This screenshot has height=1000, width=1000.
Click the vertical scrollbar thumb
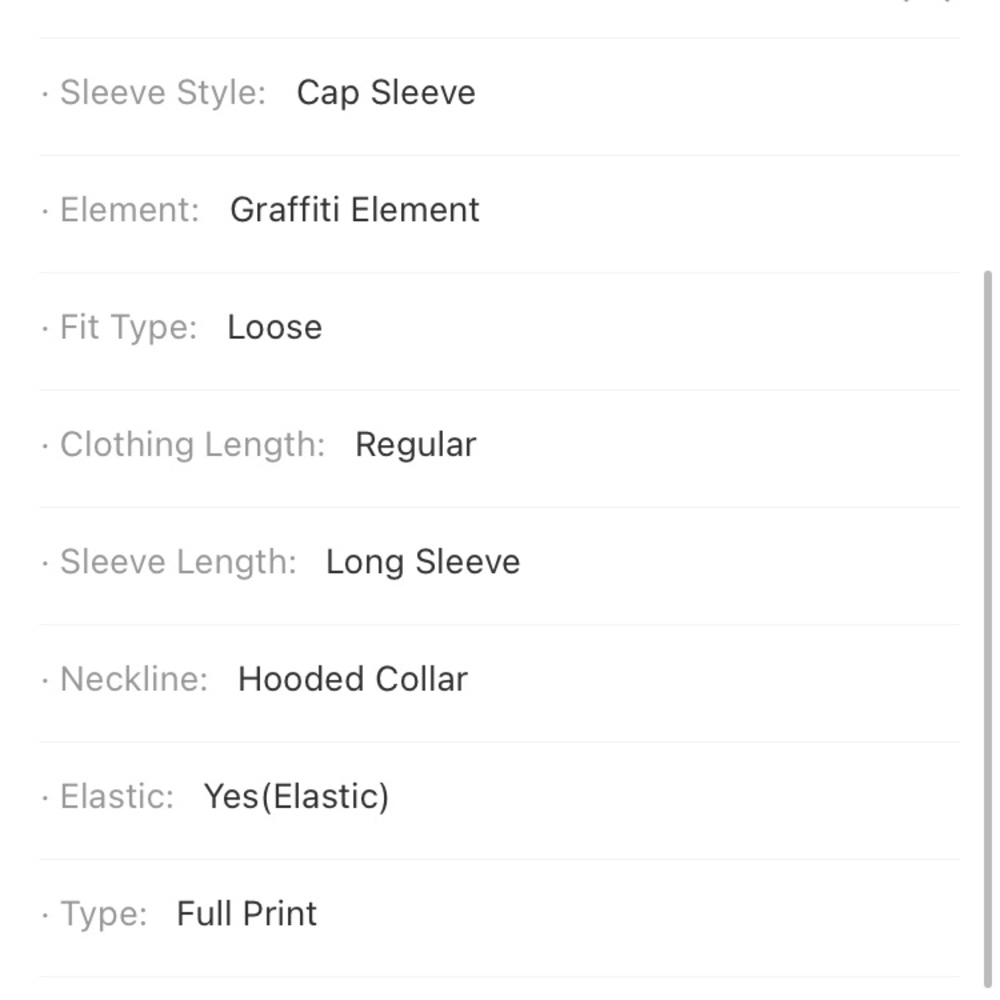pos(988,628)
